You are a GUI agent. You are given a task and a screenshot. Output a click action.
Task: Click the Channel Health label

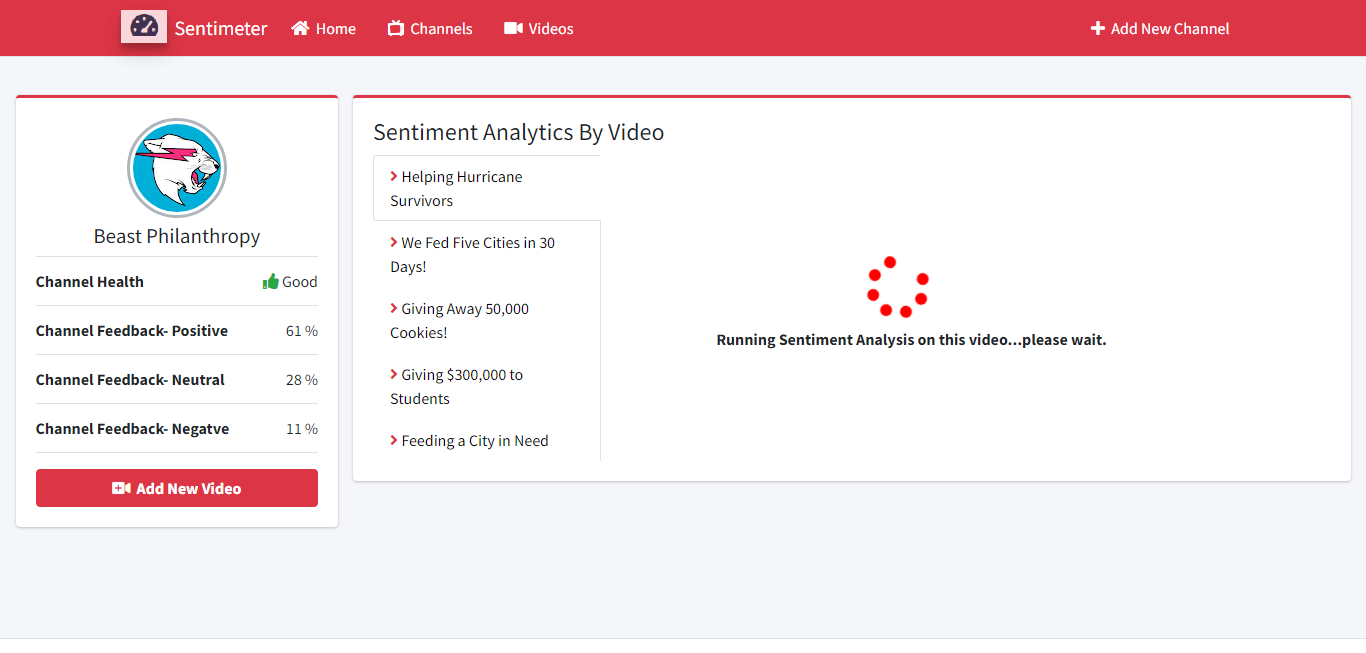click(x=90, y=282)
